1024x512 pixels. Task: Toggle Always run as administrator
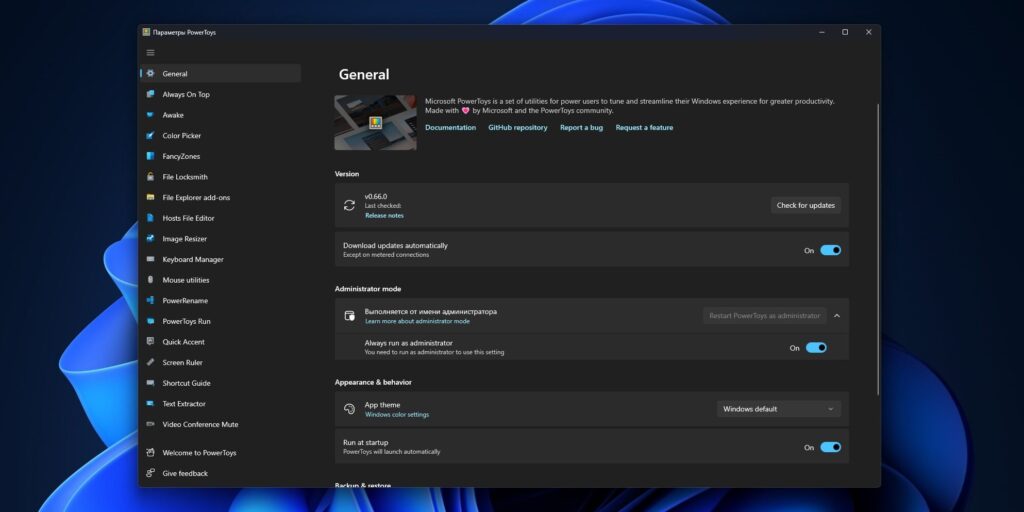tap(816, 347)
